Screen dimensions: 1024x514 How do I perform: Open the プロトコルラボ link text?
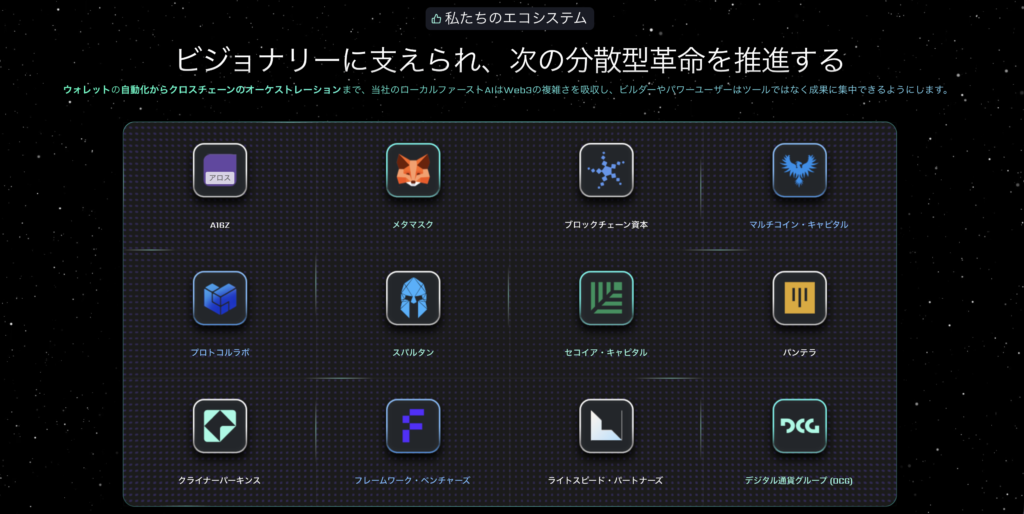220,353
